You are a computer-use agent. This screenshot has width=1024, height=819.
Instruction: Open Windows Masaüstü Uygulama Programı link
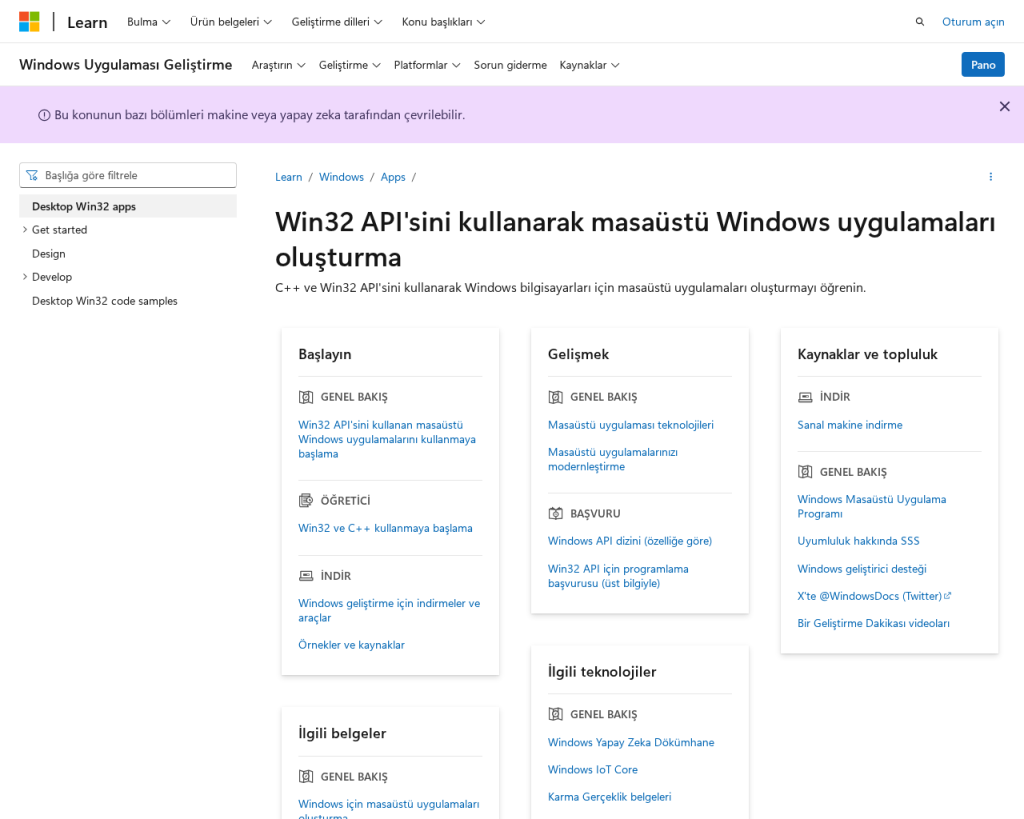[872, 506]
